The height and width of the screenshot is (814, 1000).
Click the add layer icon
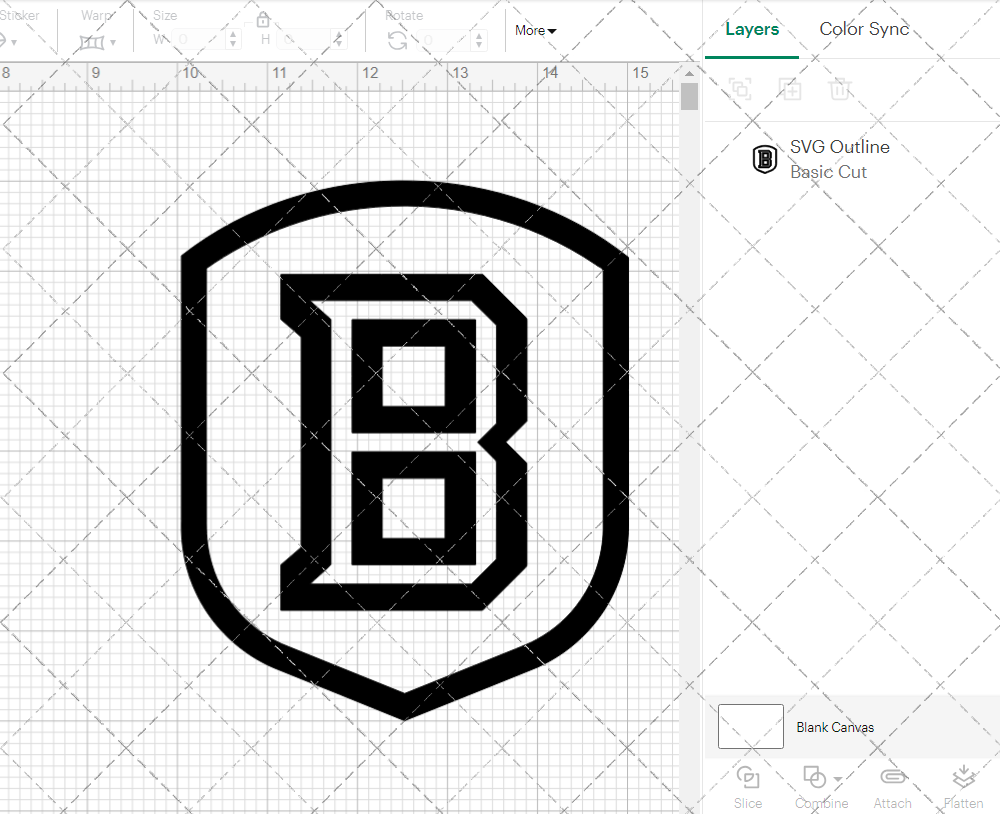click(x=790, y=89)
